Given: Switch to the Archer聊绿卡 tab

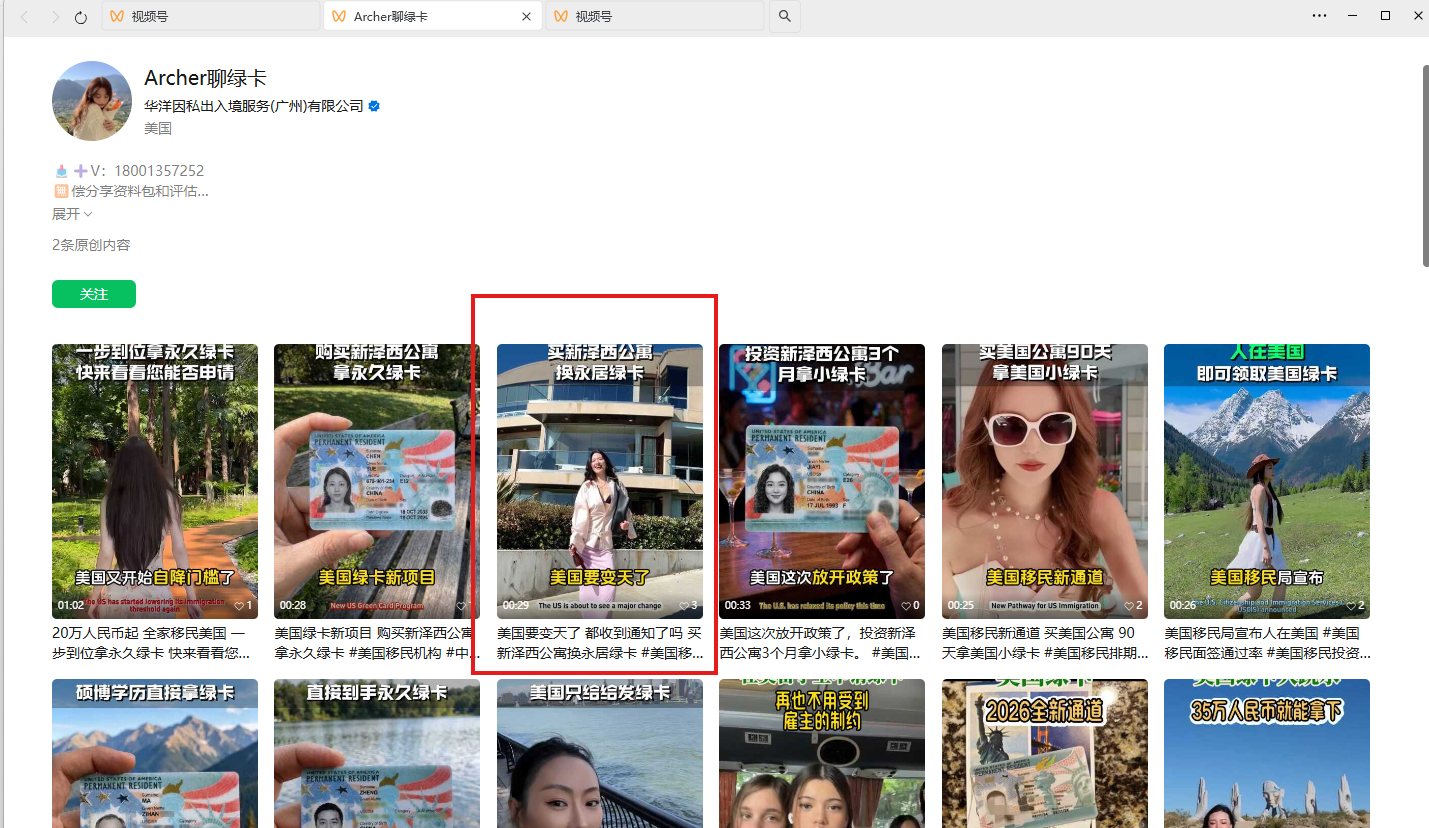Looking at the screenshot, I should click(432, 16).
